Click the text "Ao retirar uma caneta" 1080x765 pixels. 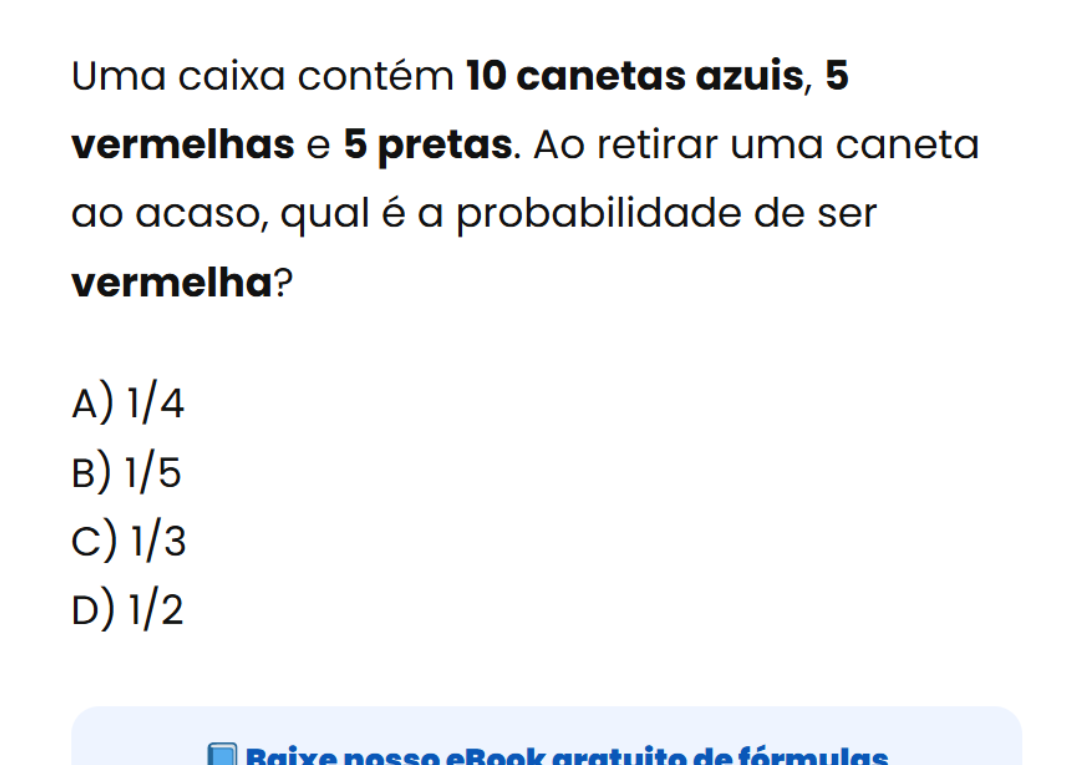(x=756, y=146)
